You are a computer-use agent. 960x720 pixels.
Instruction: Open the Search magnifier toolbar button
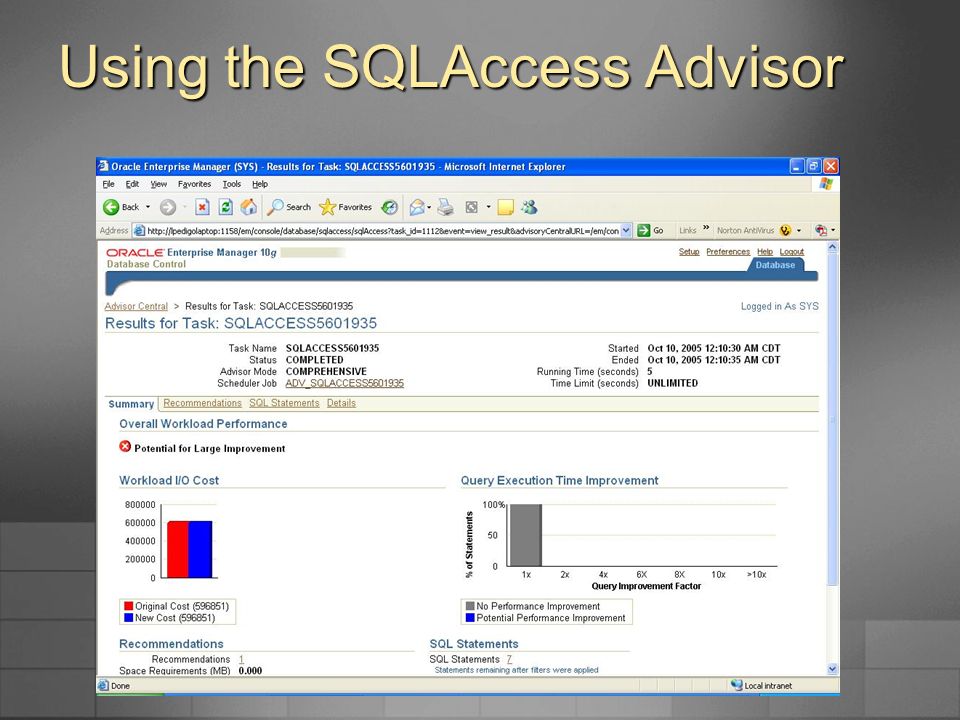pos(289,208)
